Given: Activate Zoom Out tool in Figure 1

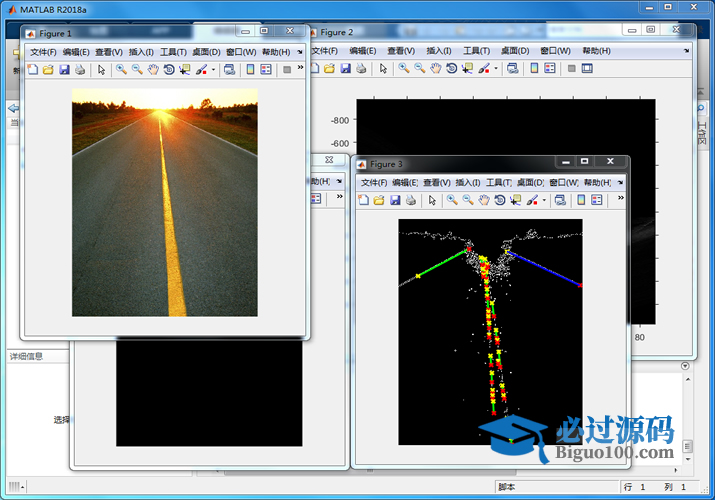Looking at the screenshot, I should pyautogui.click(x=137, y=70).
